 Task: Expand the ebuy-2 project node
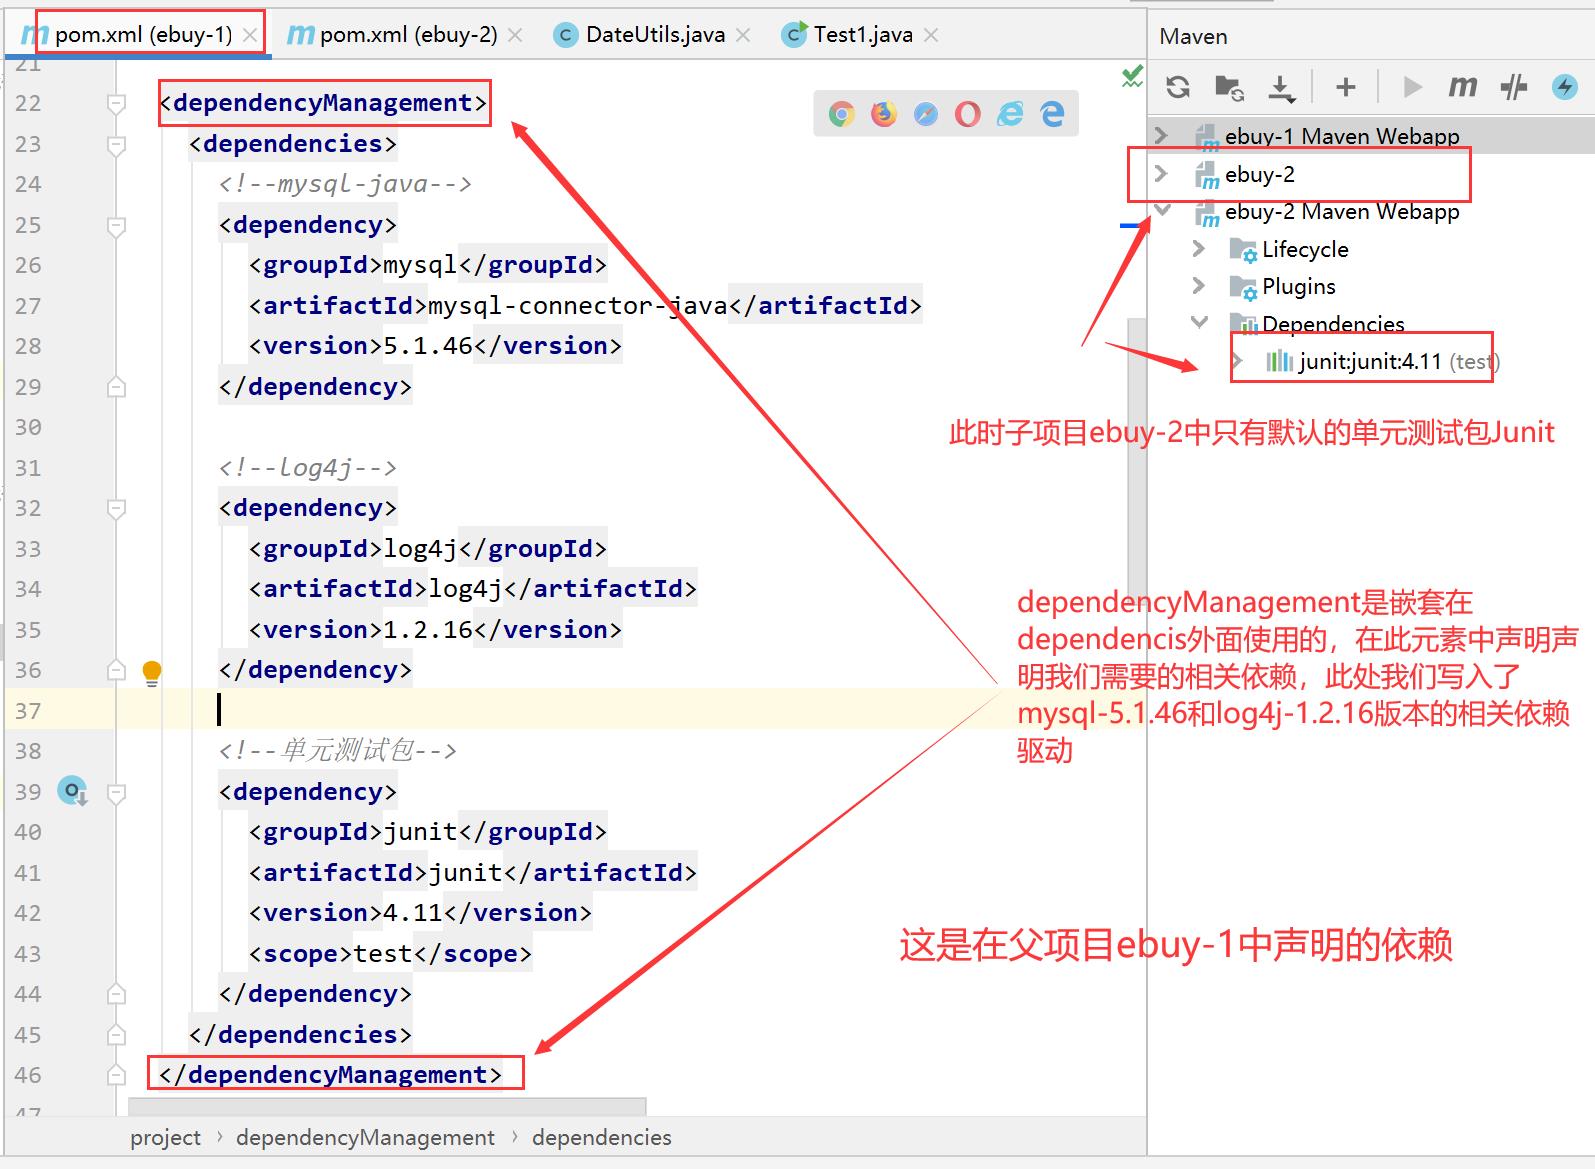(x=1161, y=173)
